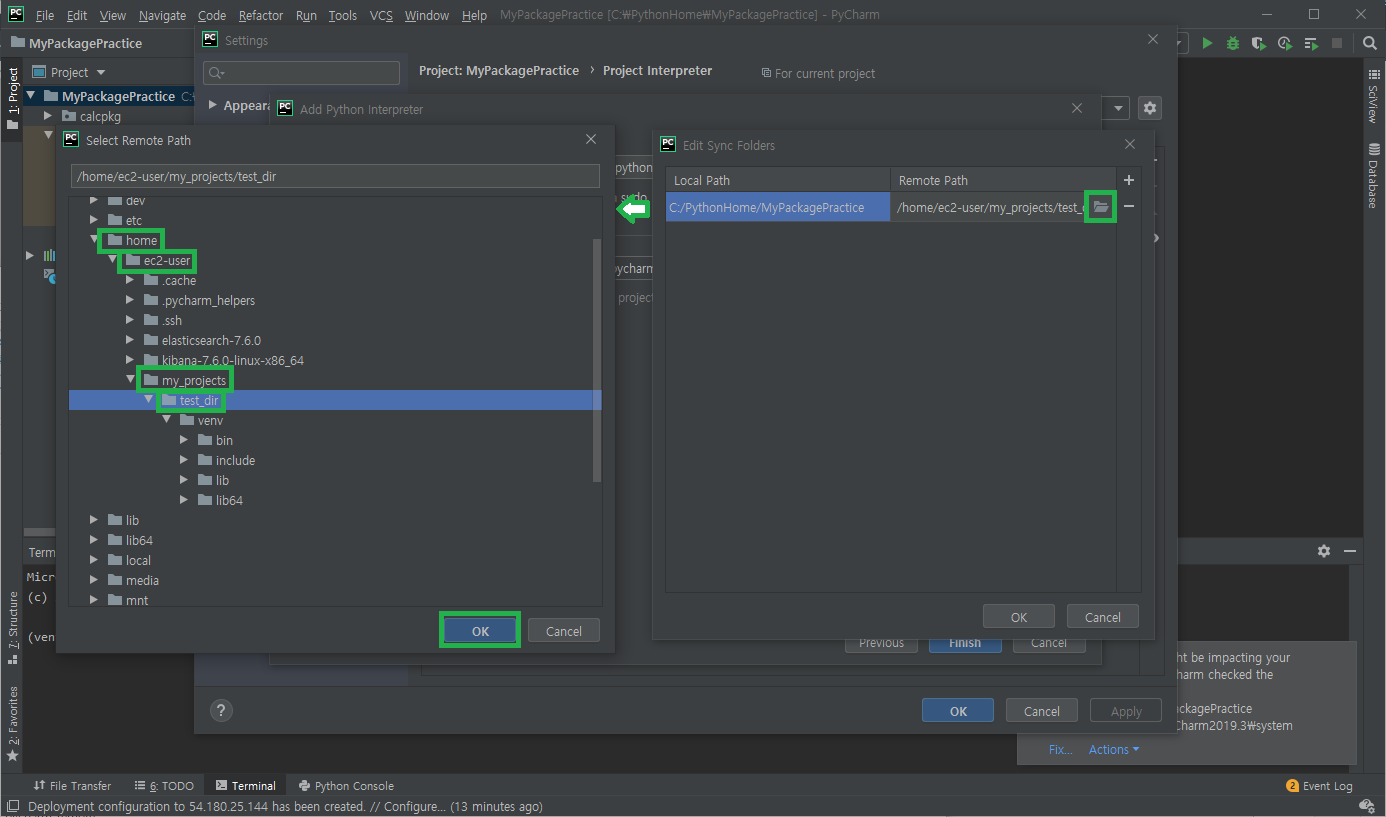
Task: Expand the lib64 folder under venv
Action: pos(184,500)
